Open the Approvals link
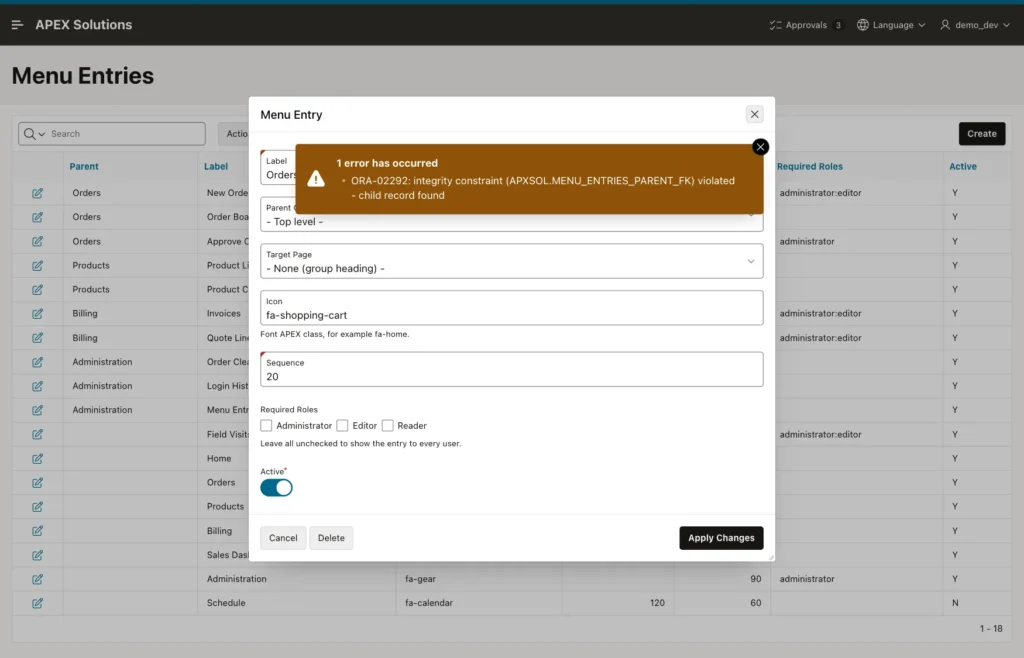 [x=806, y=25]
